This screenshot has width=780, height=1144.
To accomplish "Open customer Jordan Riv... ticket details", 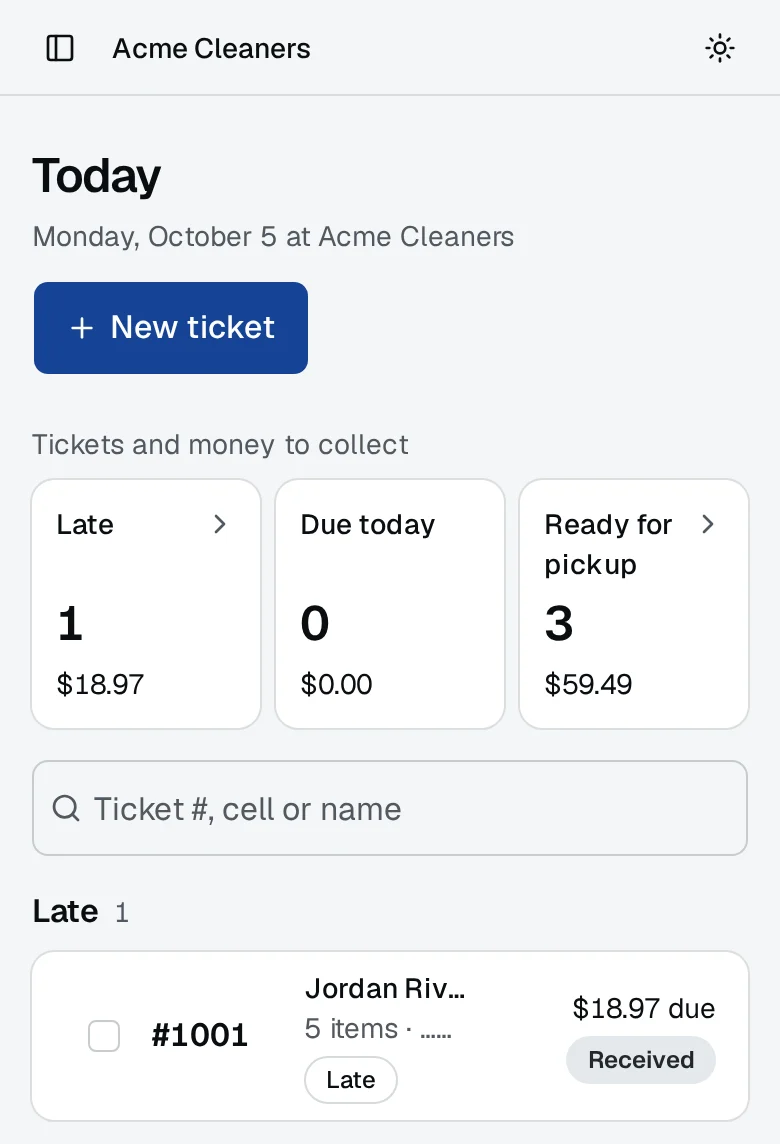I will (385, 989).
